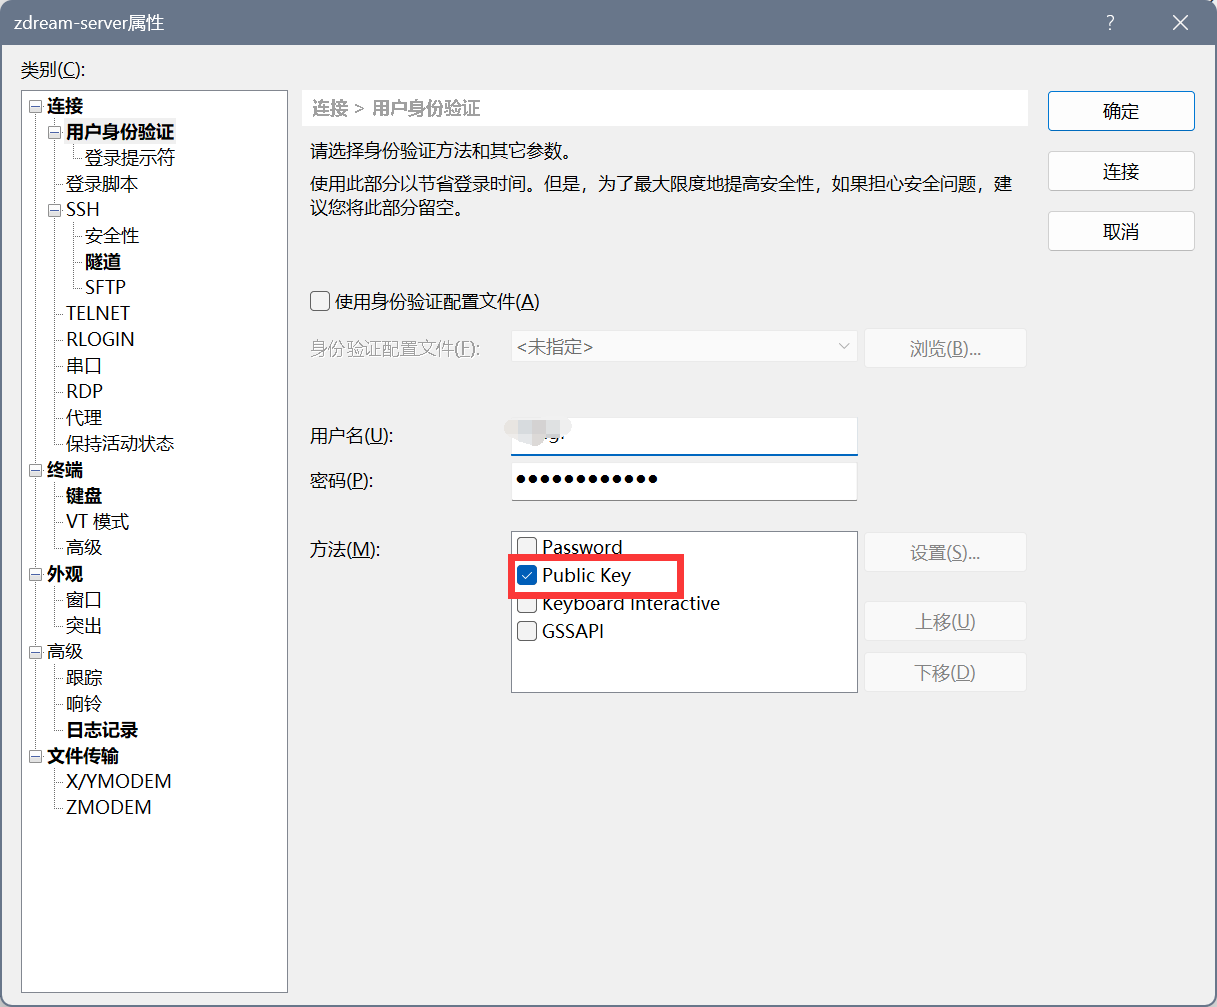The width and height of the screenshot is (1217, 1007).
Task: Select 日志记录 in the category tree
Action: coord(102,730)
